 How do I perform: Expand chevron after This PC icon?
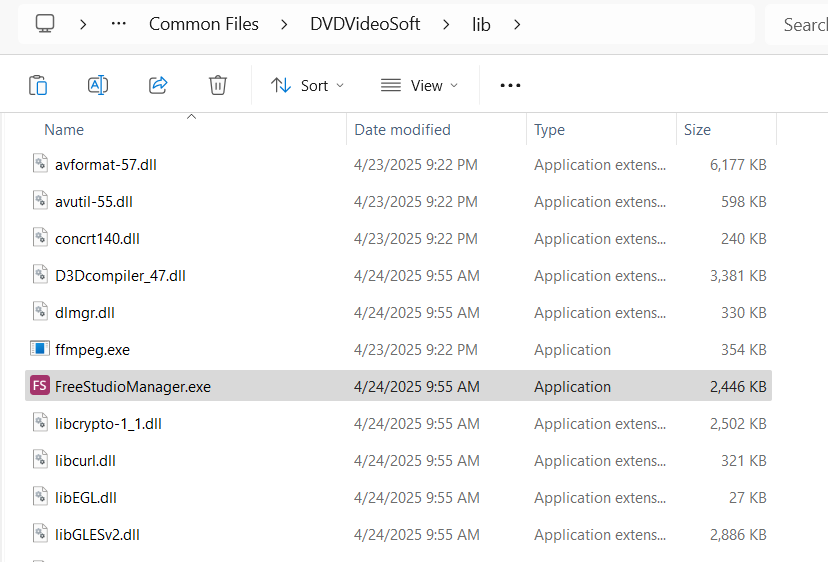83,24
